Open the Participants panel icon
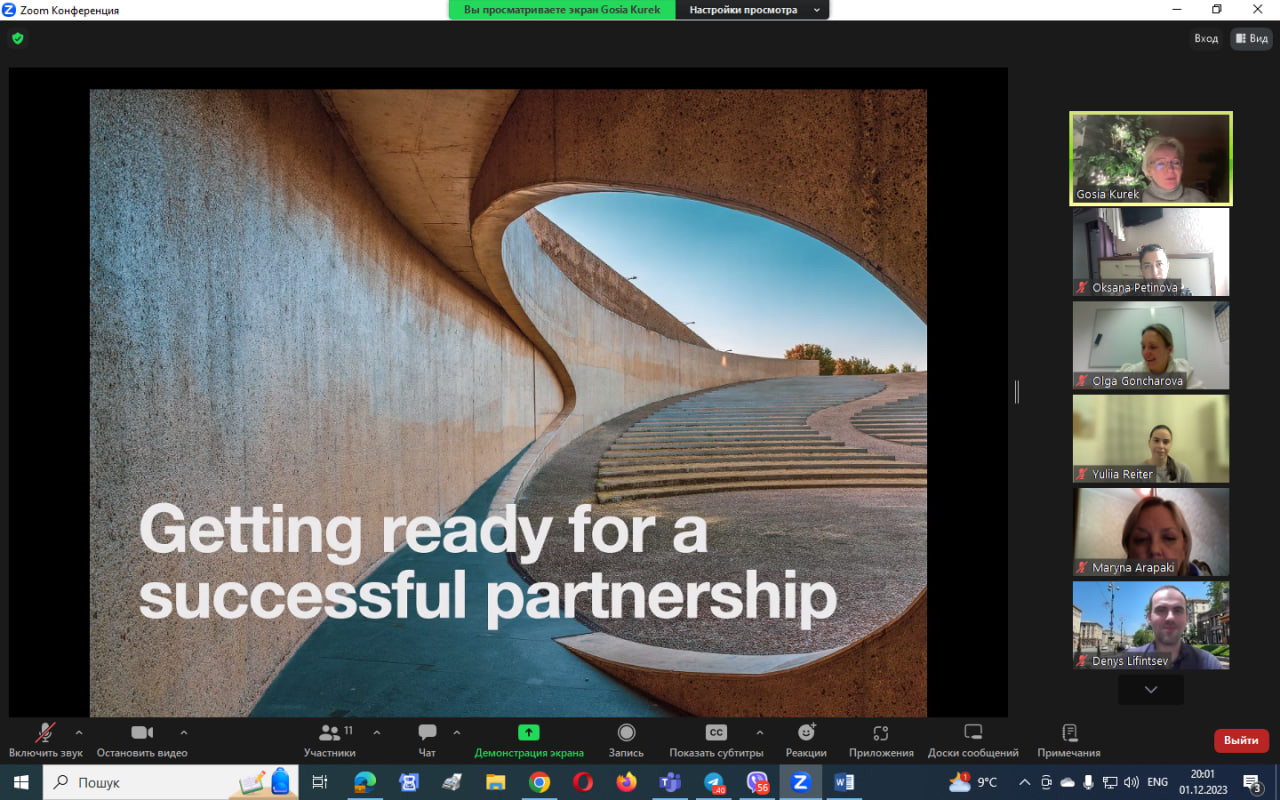This screenshot has width=1280, height=800. 329,733
